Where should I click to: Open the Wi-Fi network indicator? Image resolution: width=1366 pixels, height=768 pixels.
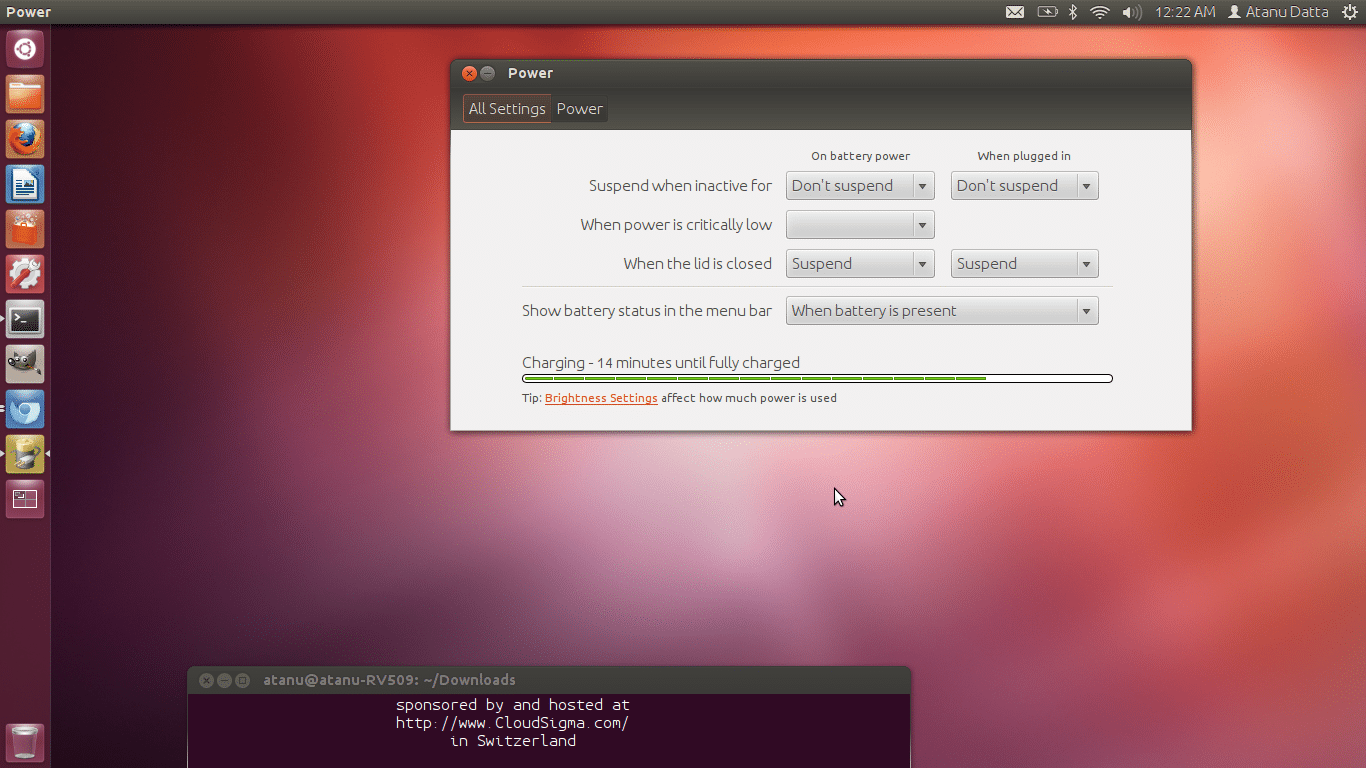1100,12
